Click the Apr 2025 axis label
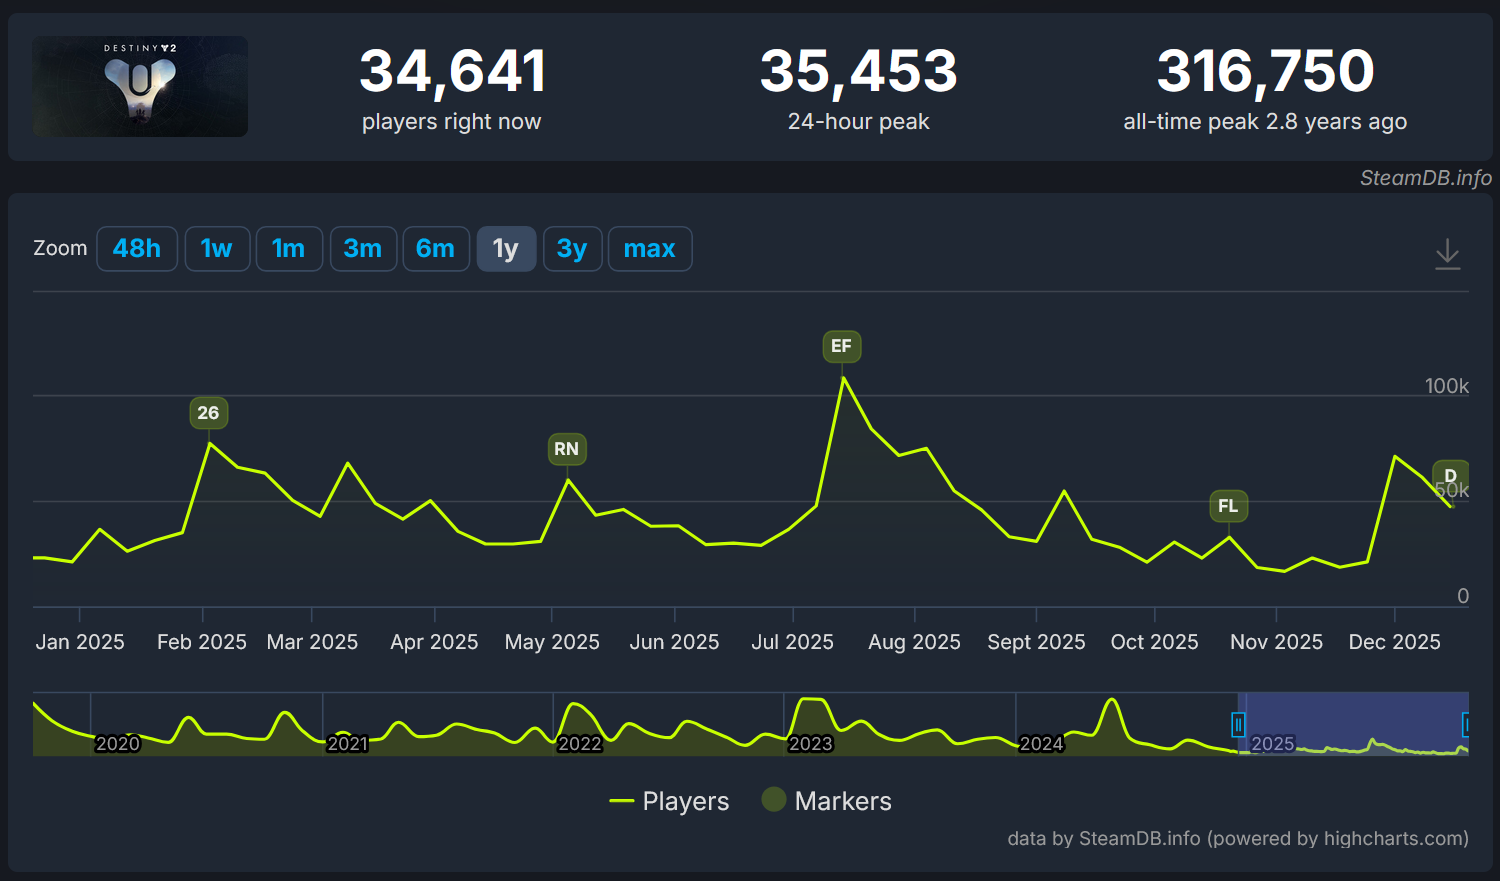The height and width of the screenshot is (881, 1500). 434,642
